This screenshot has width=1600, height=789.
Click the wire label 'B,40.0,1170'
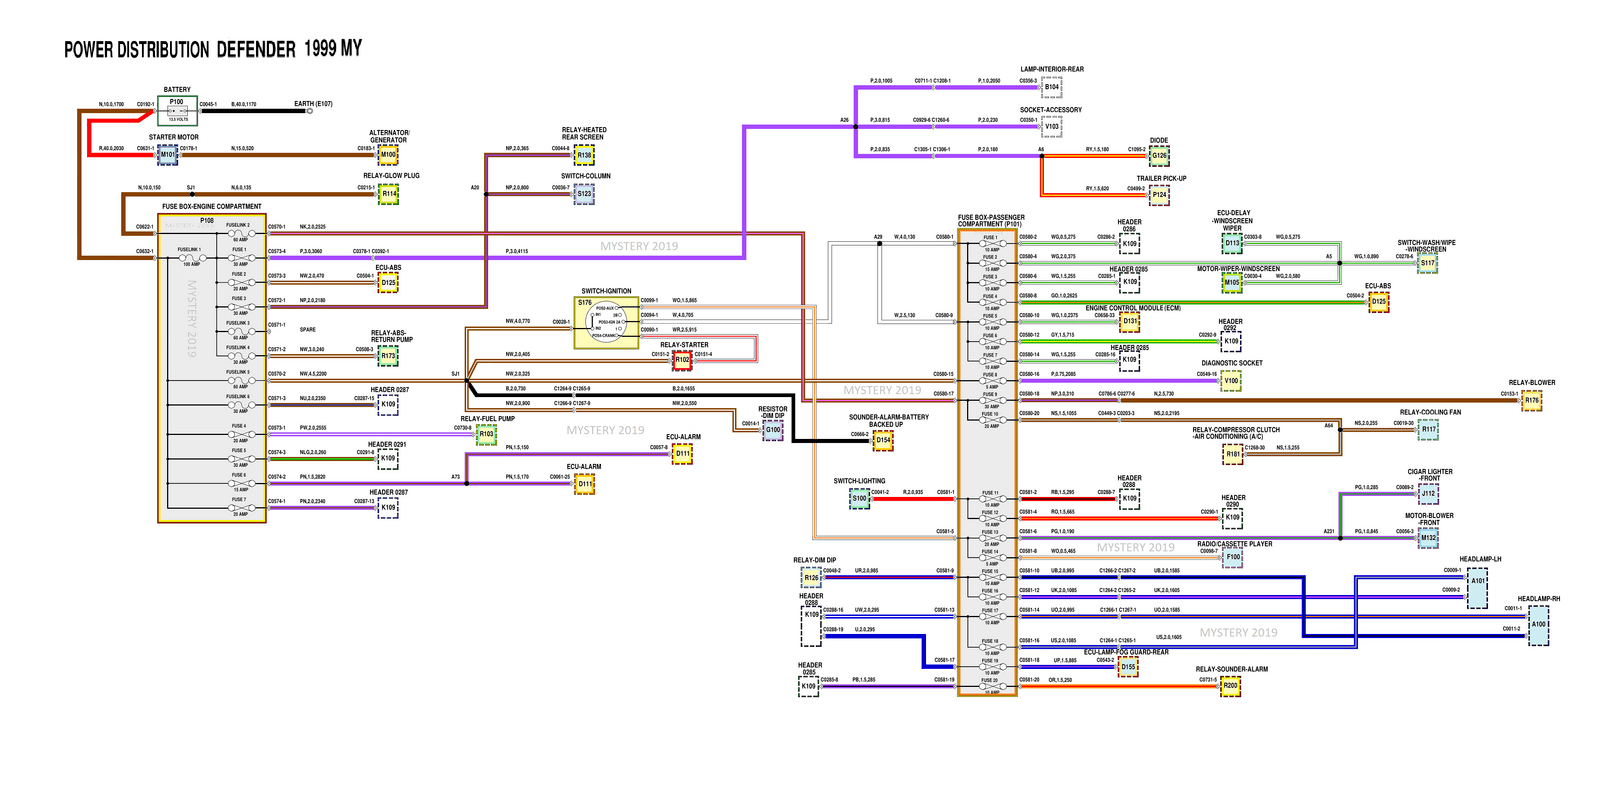point(244,104)
